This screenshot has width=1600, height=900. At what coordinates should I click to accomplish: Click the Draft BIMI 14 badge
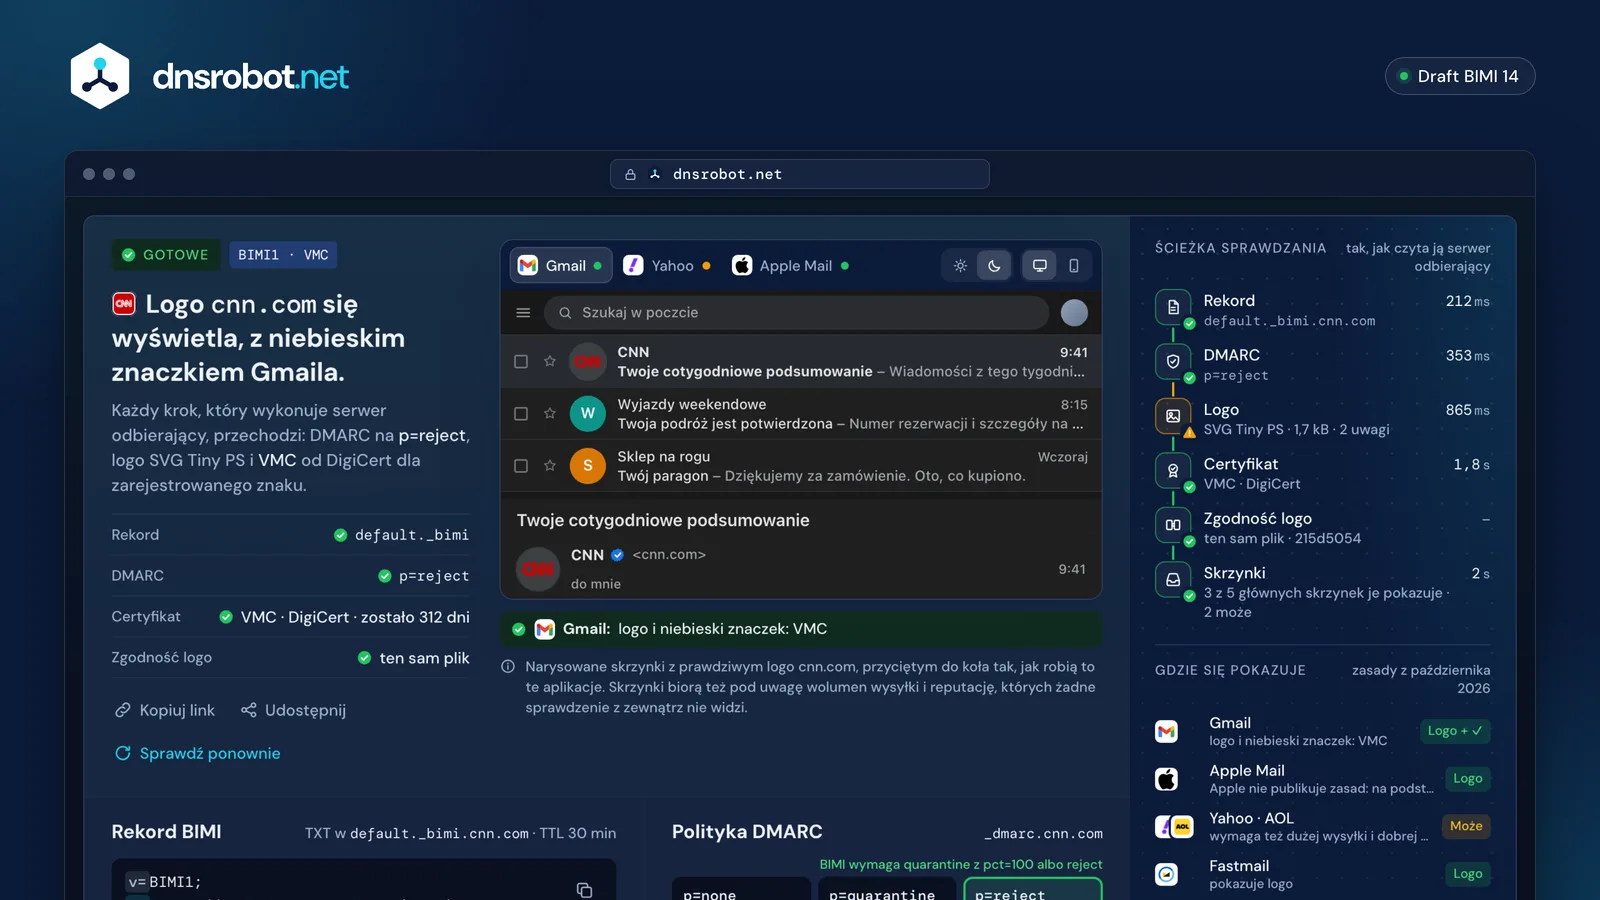tap(1460, 76)
